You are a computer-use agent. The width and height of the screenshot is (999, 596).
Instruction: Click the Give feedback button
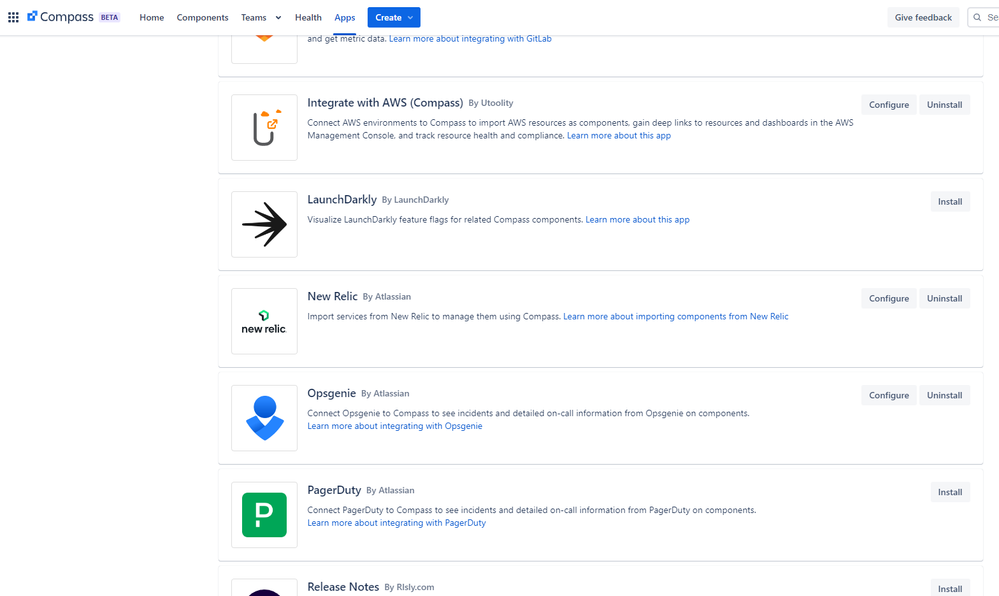[922, 16]
